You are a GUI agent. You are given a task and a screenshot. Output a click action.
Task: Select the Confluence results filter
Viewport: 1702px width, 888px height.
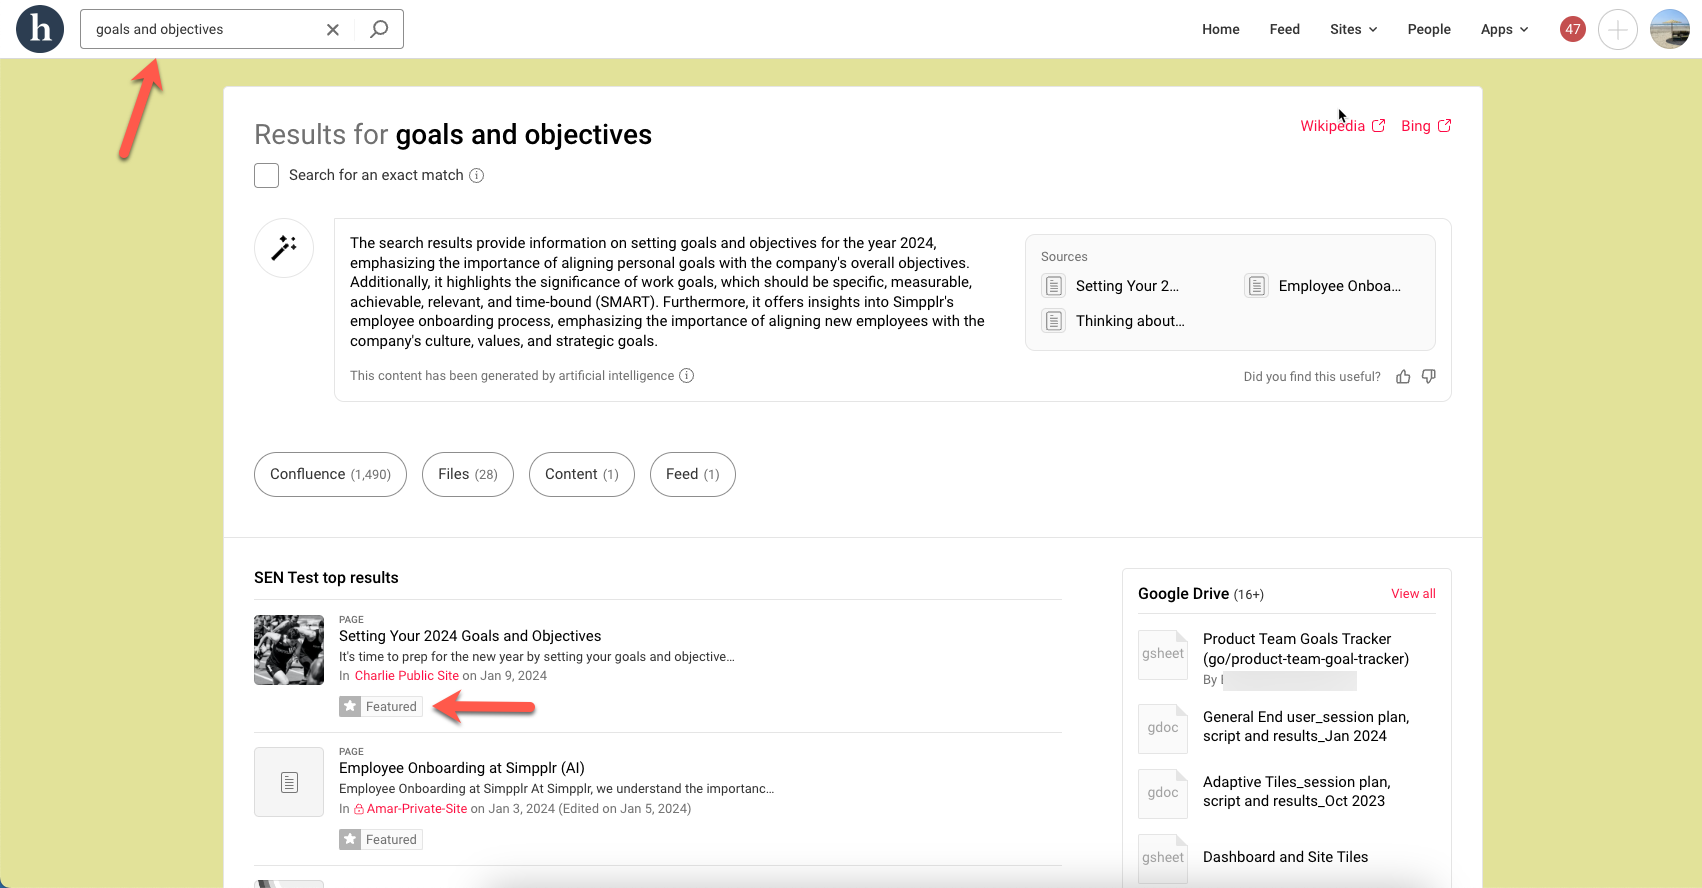click(330, 474)
